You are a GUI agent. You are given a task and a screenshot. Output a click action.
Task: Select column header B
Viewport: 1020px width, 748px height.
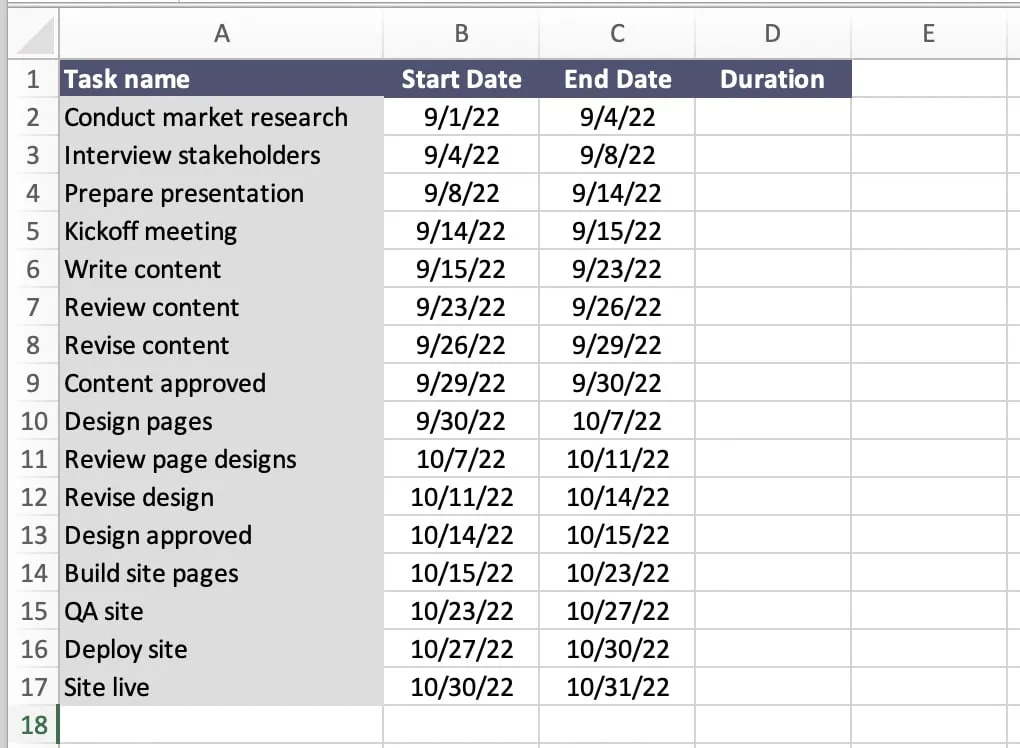[460, 33]
